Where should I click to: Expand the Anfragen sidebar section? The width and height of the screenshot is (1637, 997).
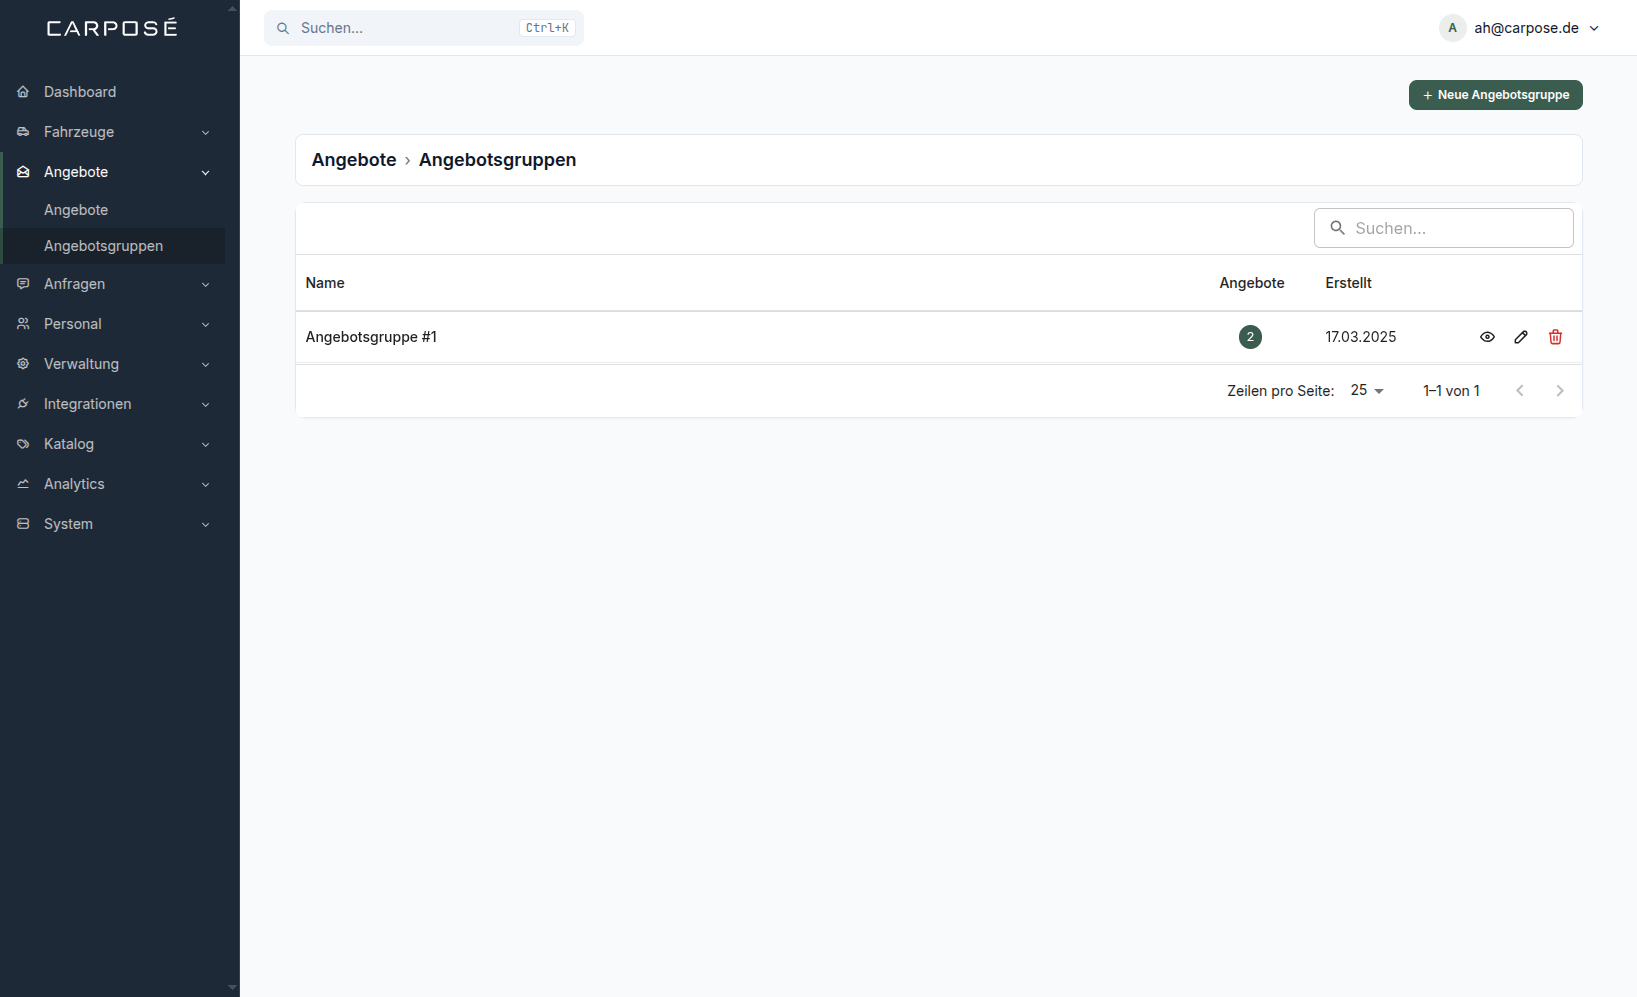114,284
